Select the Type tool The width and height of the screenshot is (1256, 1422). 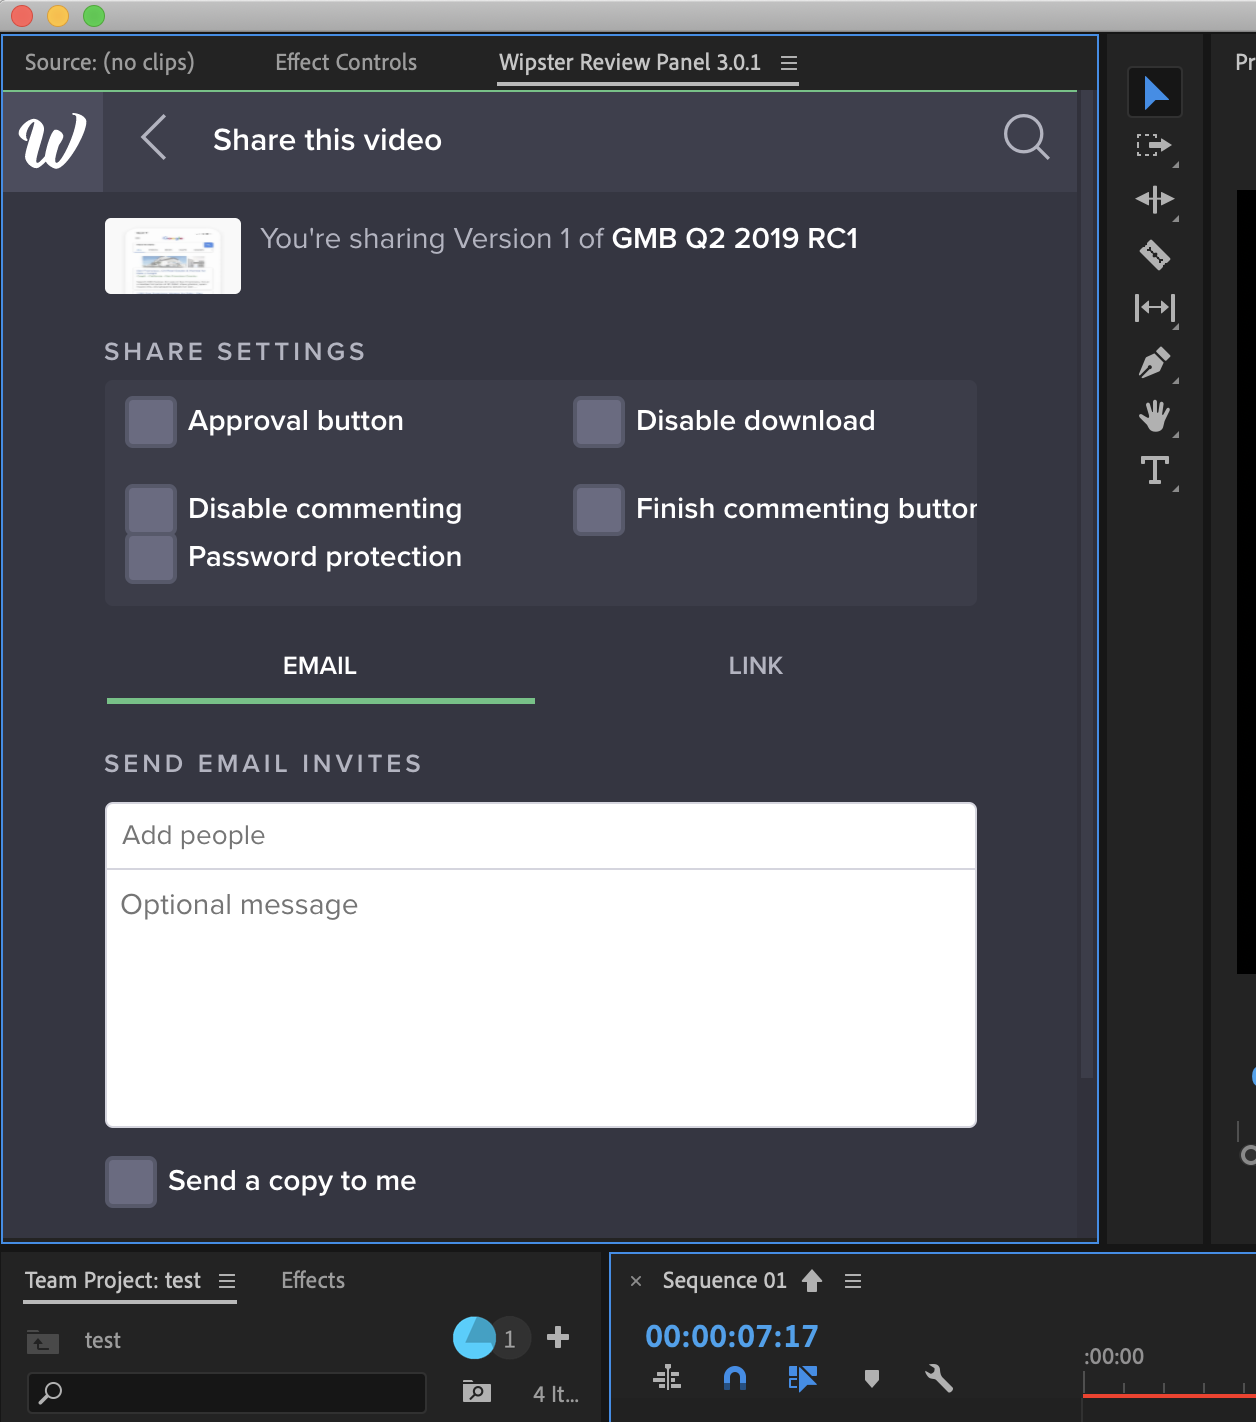pos(1155,470)
